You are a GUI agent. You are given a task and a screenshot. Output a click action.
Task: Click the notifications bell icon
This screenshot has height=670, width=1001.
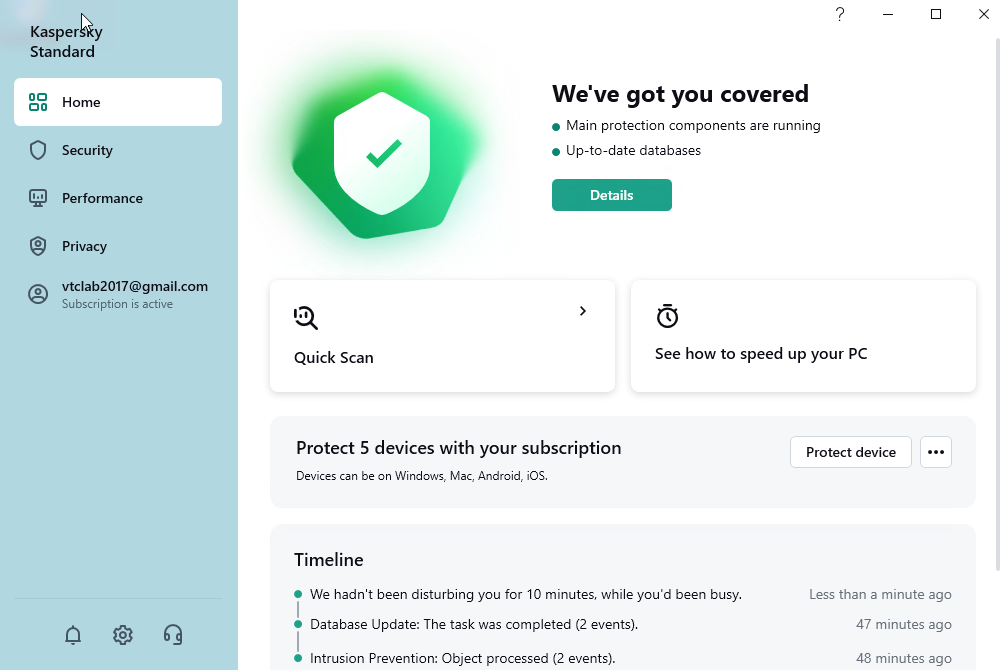(73, 635)
